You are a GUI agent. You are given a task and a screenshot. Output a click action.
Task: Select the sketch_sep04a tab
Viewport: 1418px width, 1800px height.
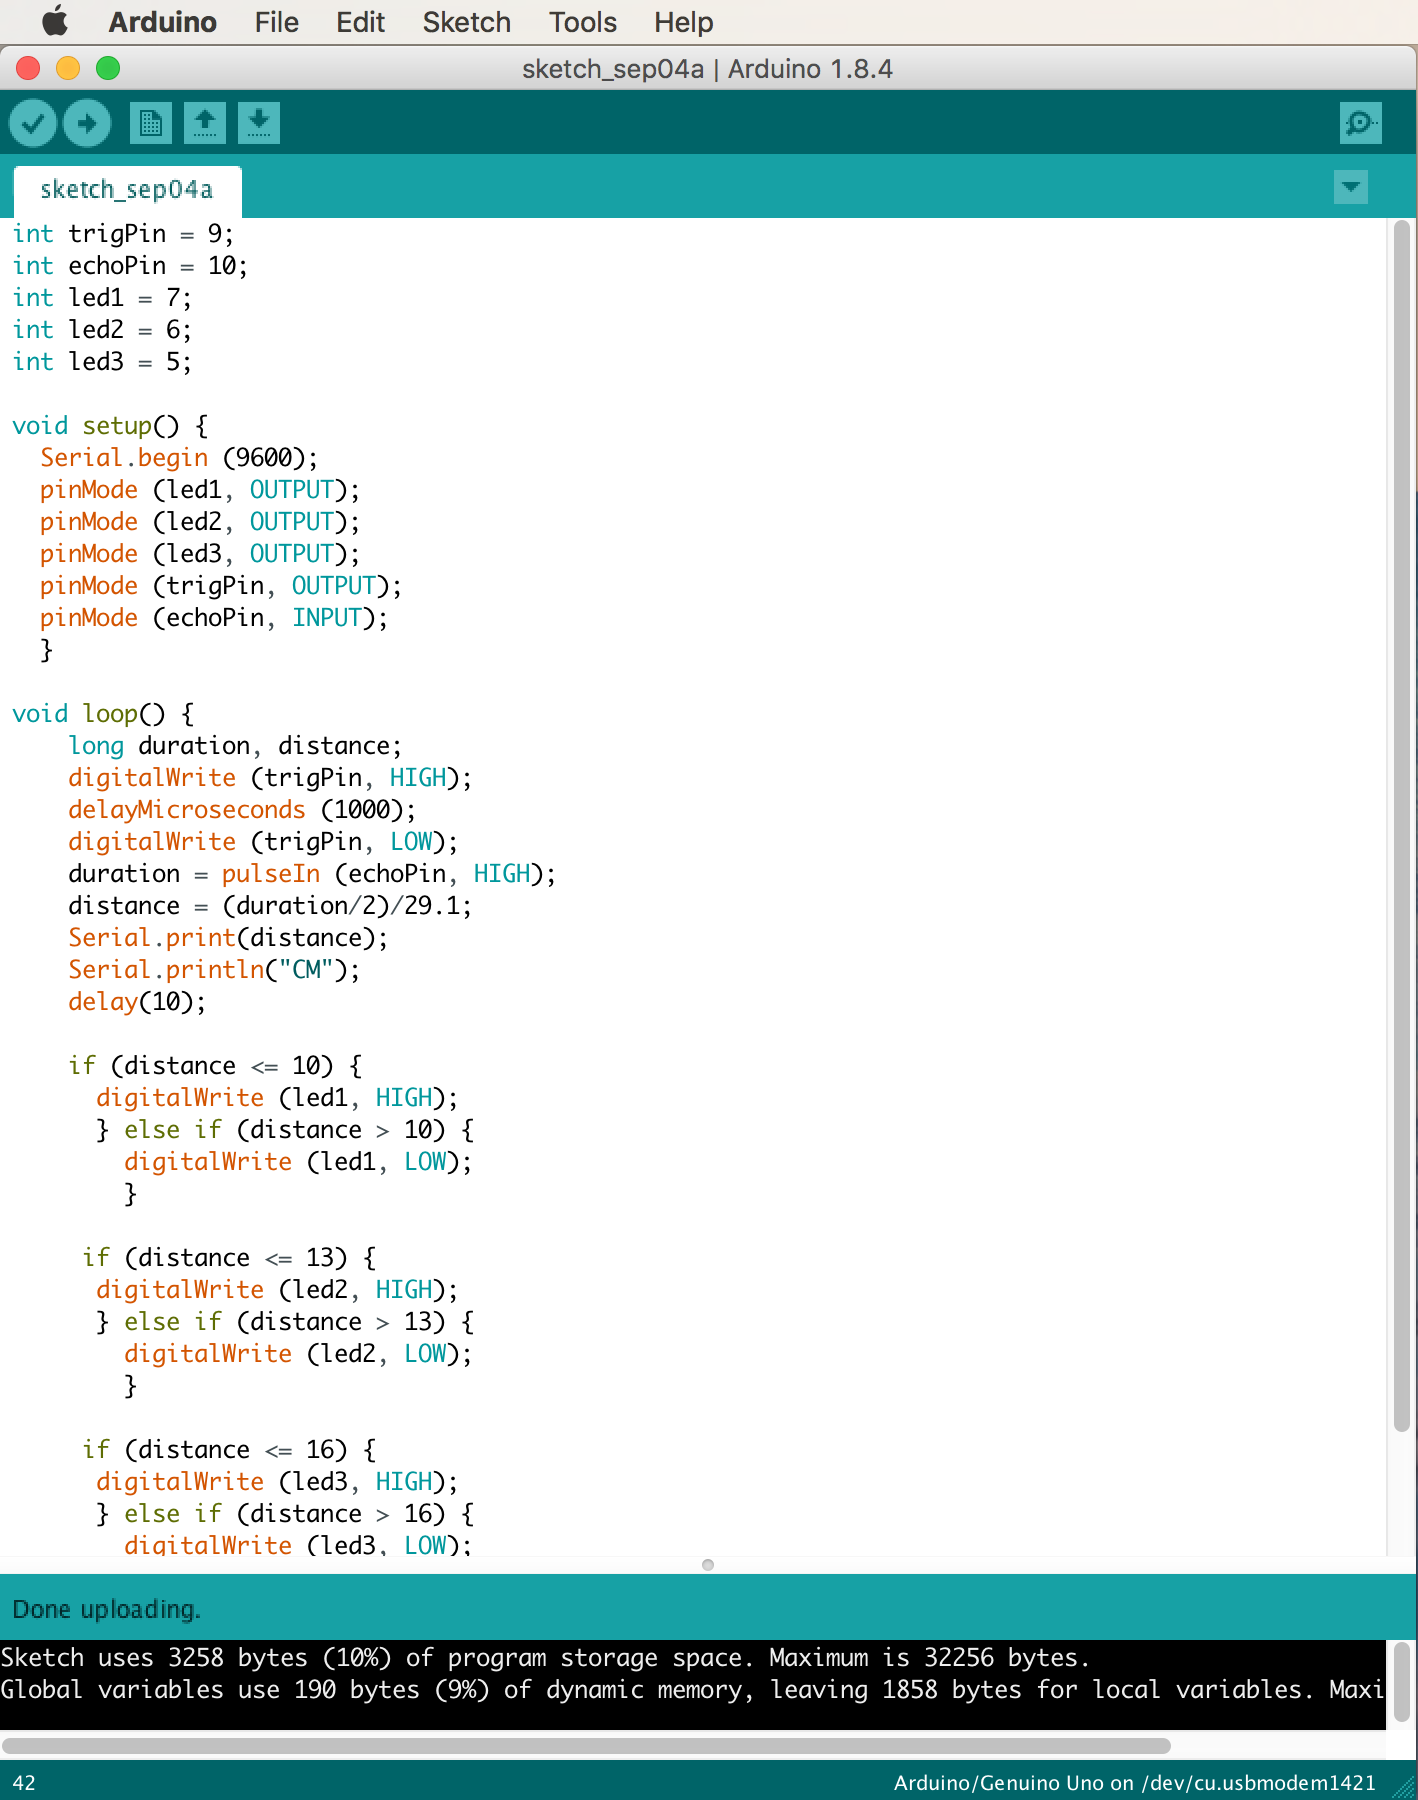pos(127,190)
